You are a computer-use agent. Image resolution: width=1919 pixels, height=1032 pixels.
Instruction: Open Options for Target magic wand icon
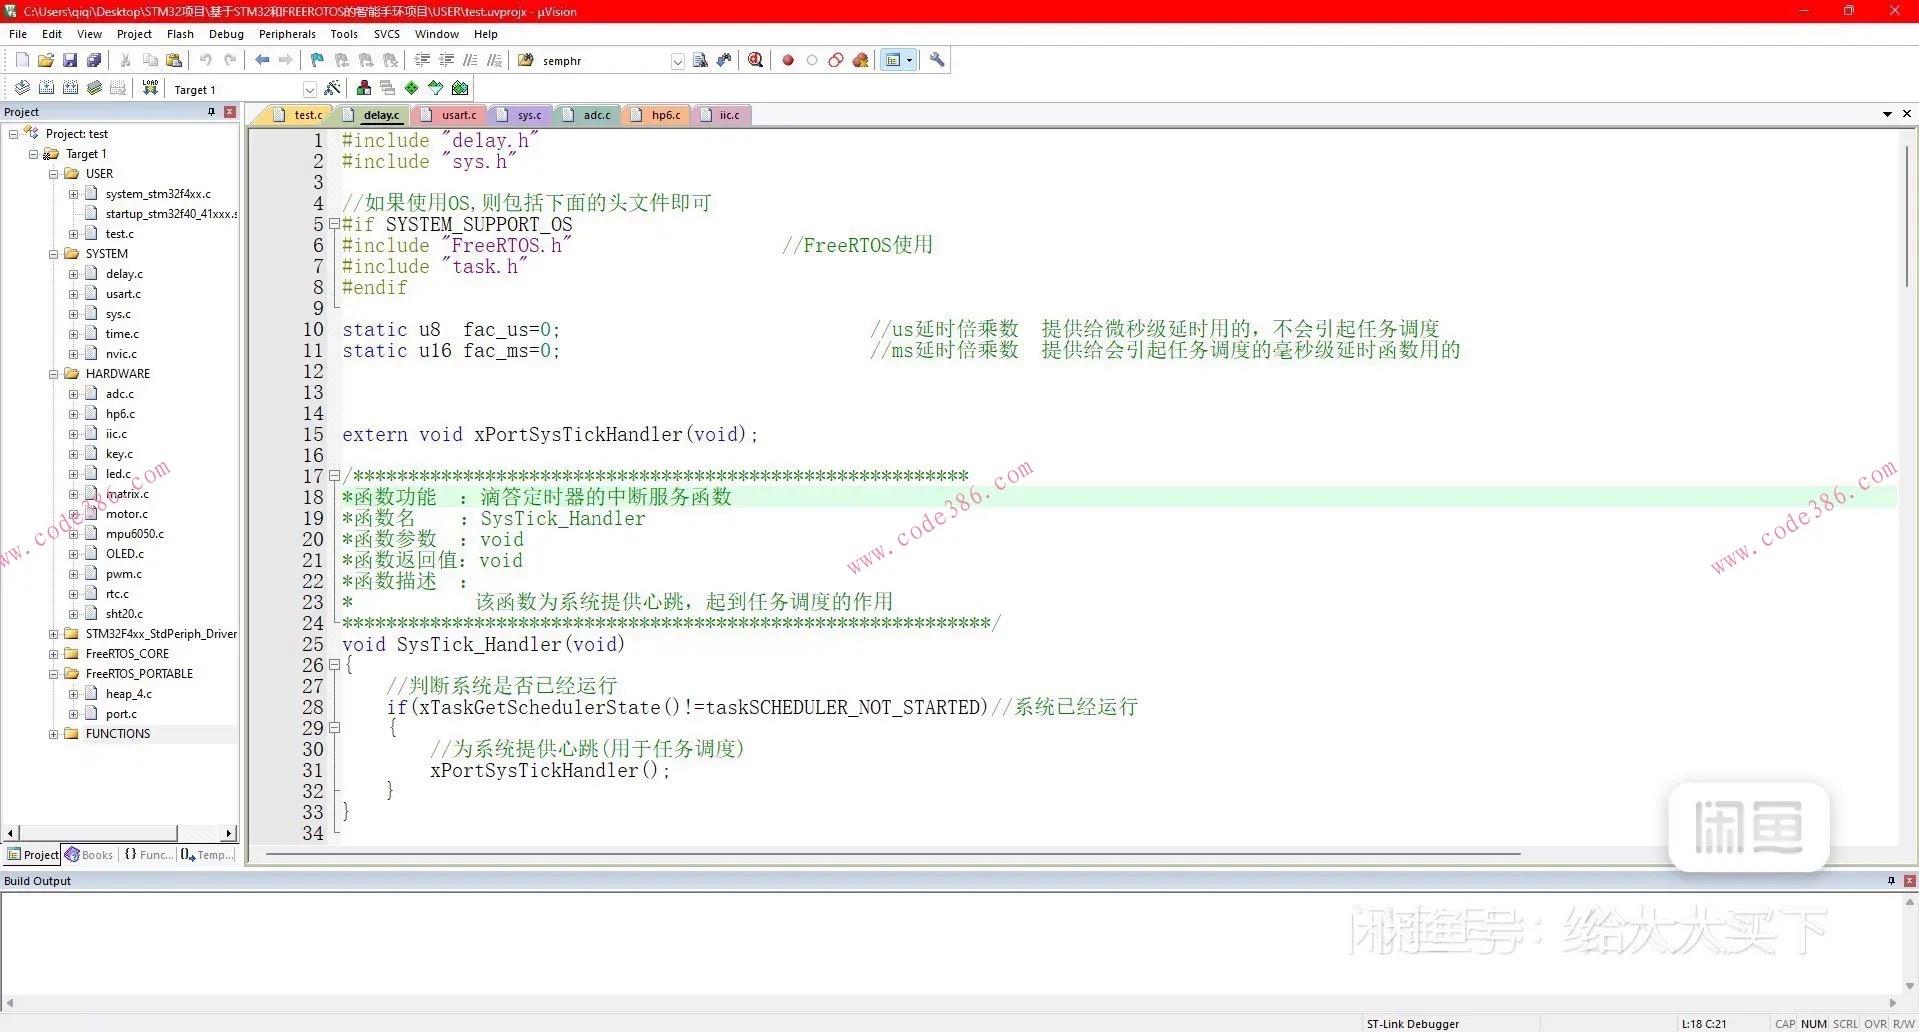coord(333,89)
